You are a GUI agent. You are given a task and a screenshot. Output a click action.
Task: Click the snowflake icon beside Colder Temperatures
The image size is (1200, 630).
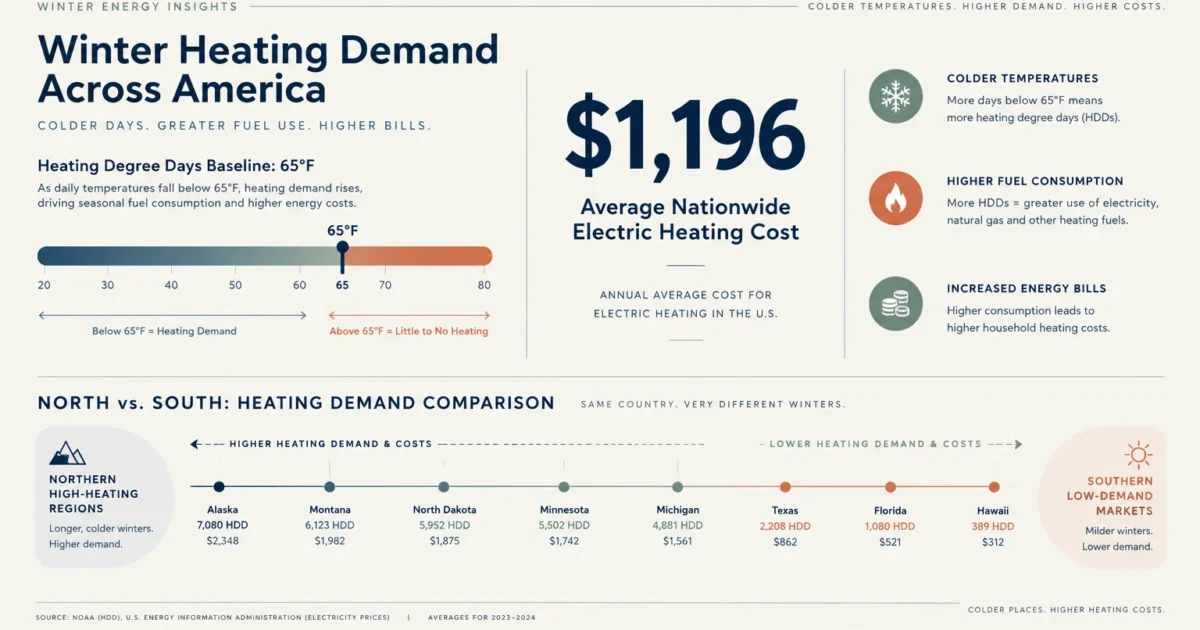click(895, 96)
